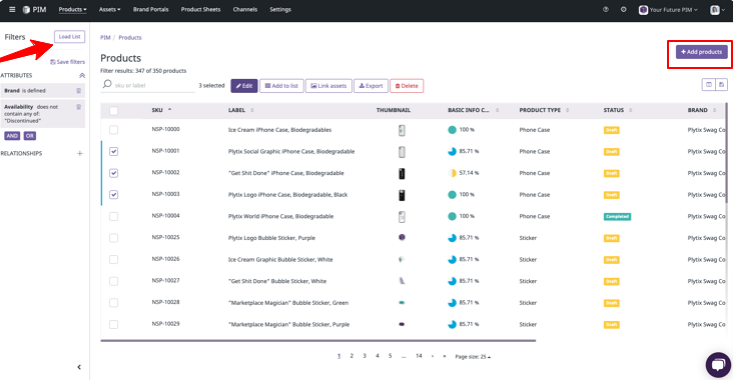Image resolution: width=733 pixels, height=380 pixels.
Task: Uncheck product NSP-10001 checkbox
Action: tap(114, 151)
